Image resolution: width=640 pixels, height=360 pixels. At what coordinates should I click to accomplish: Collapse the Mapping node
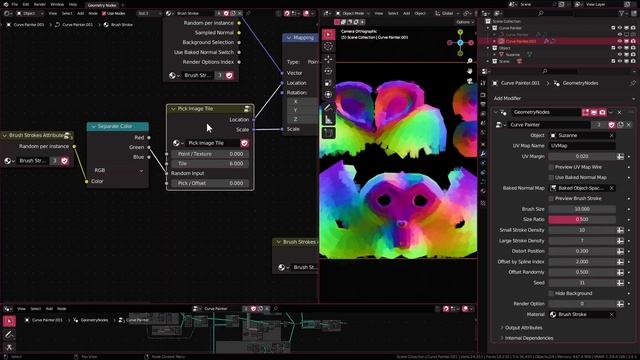tap(289, 38)
